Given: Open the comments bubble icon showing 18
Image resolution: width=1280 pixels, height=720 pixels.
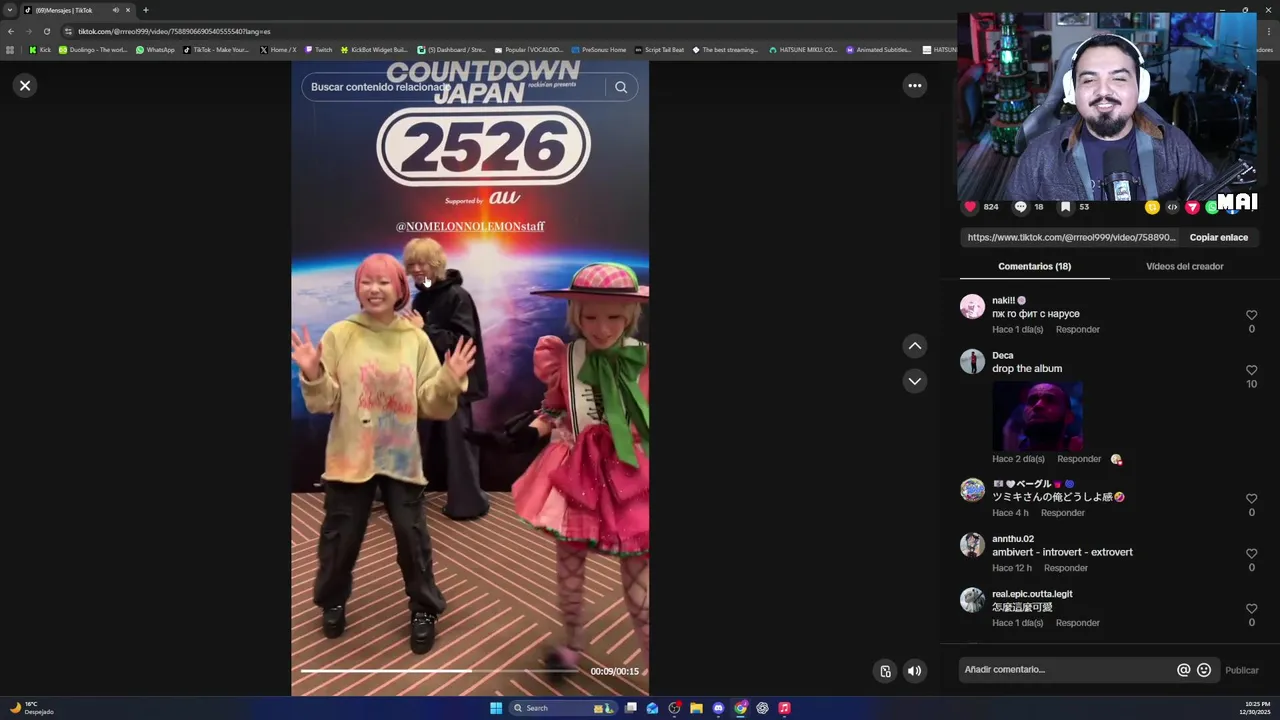Looking at the screenshot, I should 1020,207.
